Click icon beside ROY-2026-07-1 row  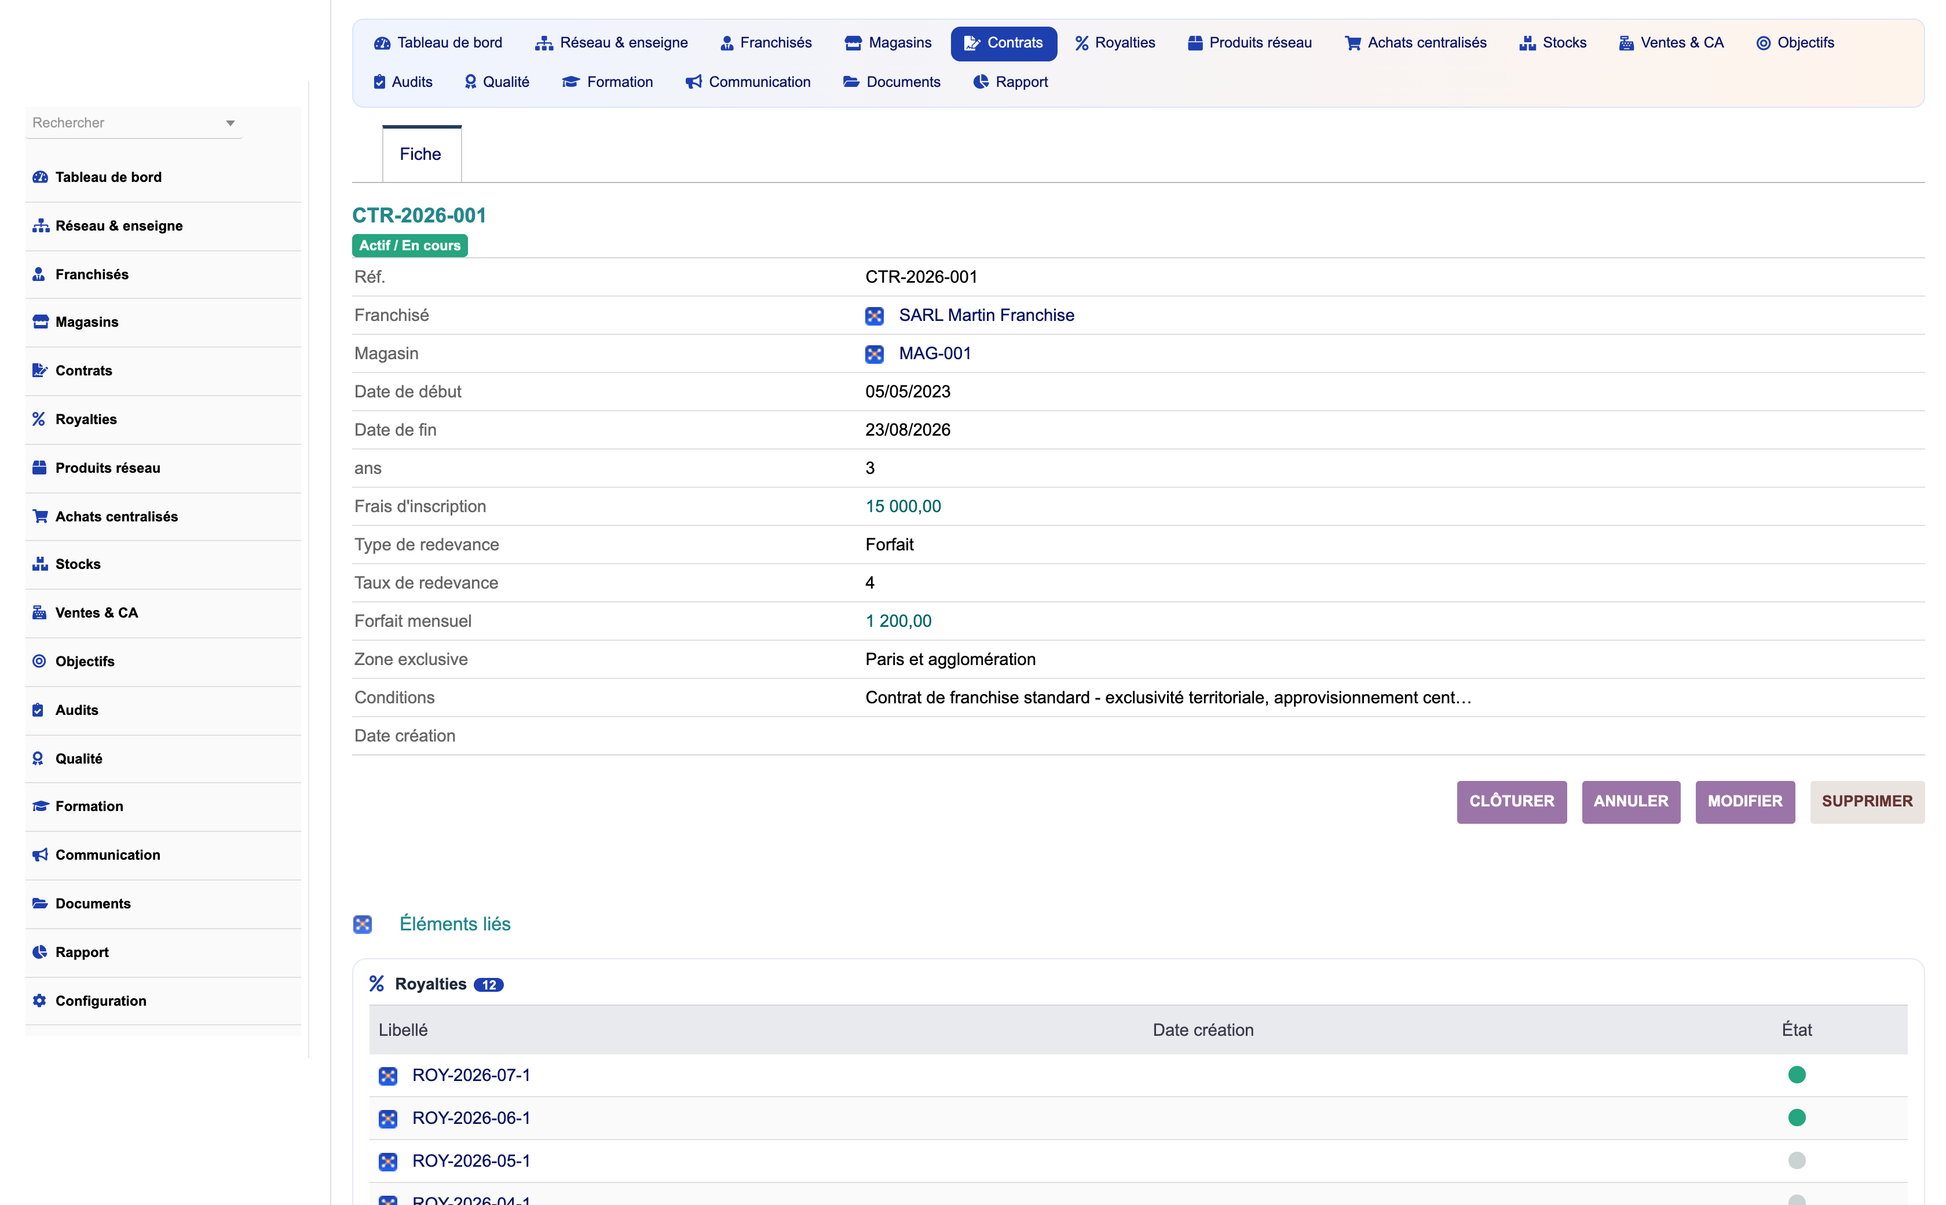pos(388,1076)
